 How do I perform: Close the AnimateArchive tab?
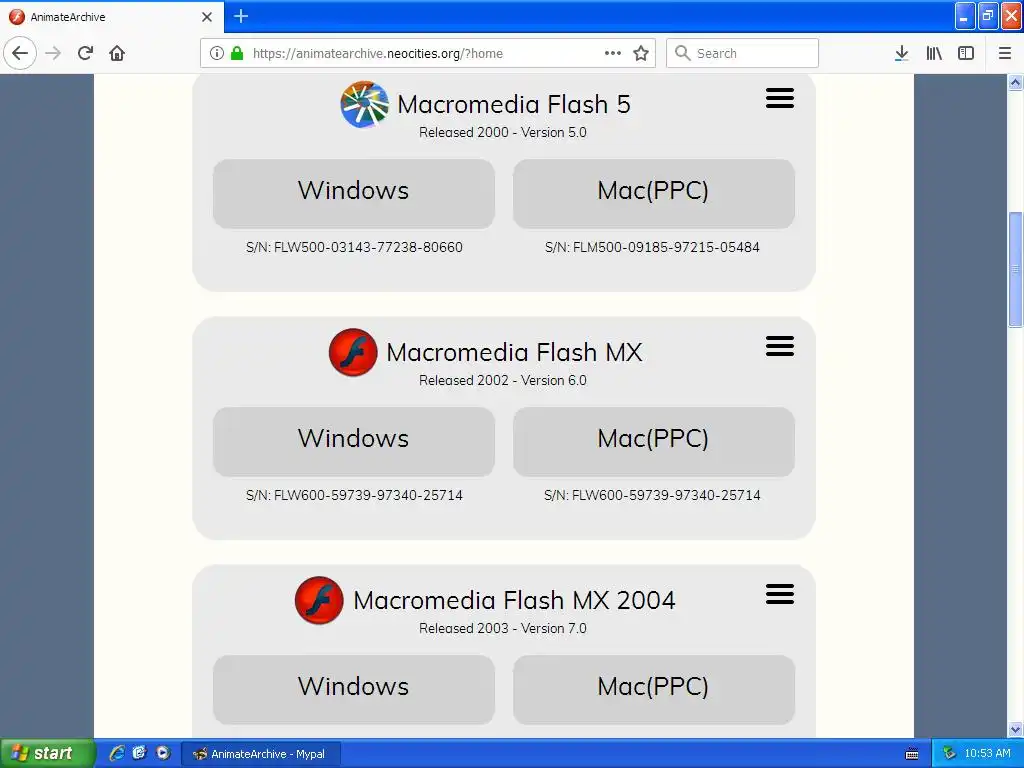[x=207, y=17]
